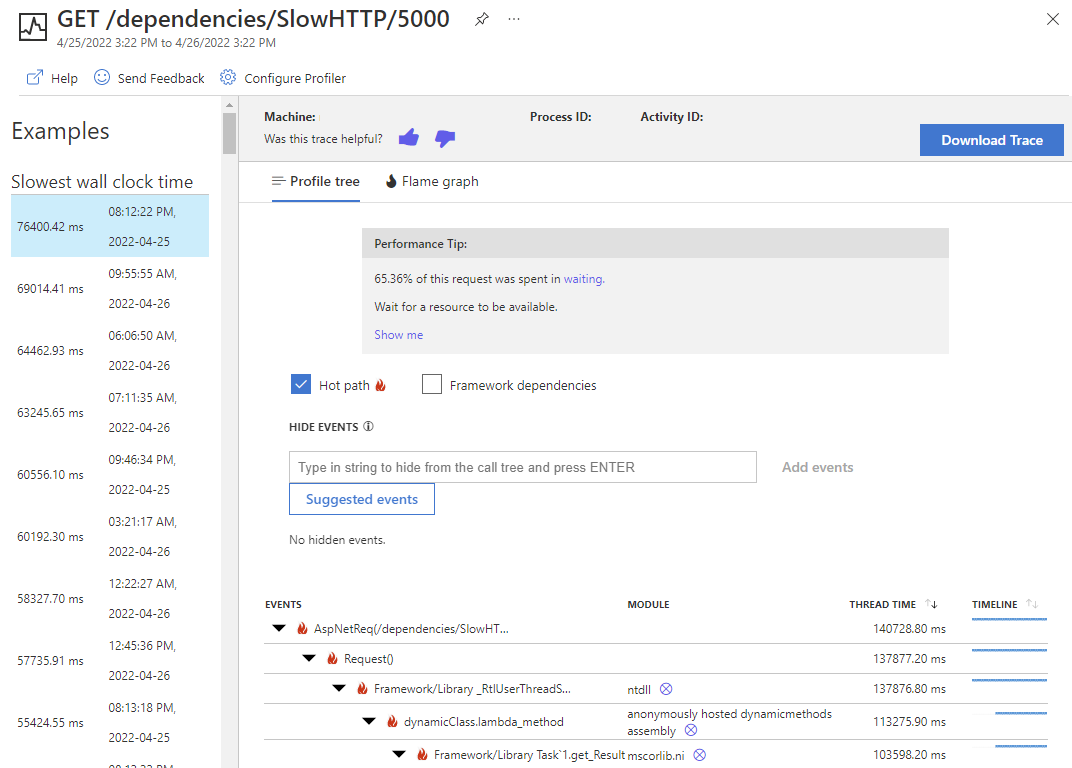Click the Flame graph flame icon
The width and height of the screenshot is (1072, 768).
point(391,181)
